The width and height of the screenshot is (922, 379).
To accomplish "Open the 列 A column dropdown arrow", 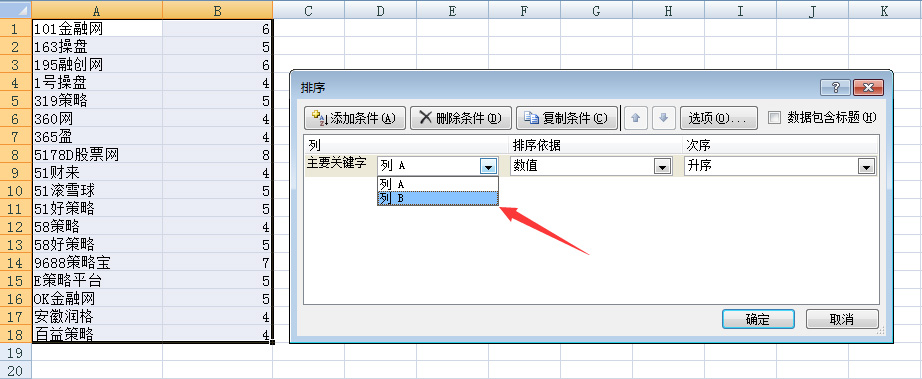I will pyautogui.click(x=489, y=166).
